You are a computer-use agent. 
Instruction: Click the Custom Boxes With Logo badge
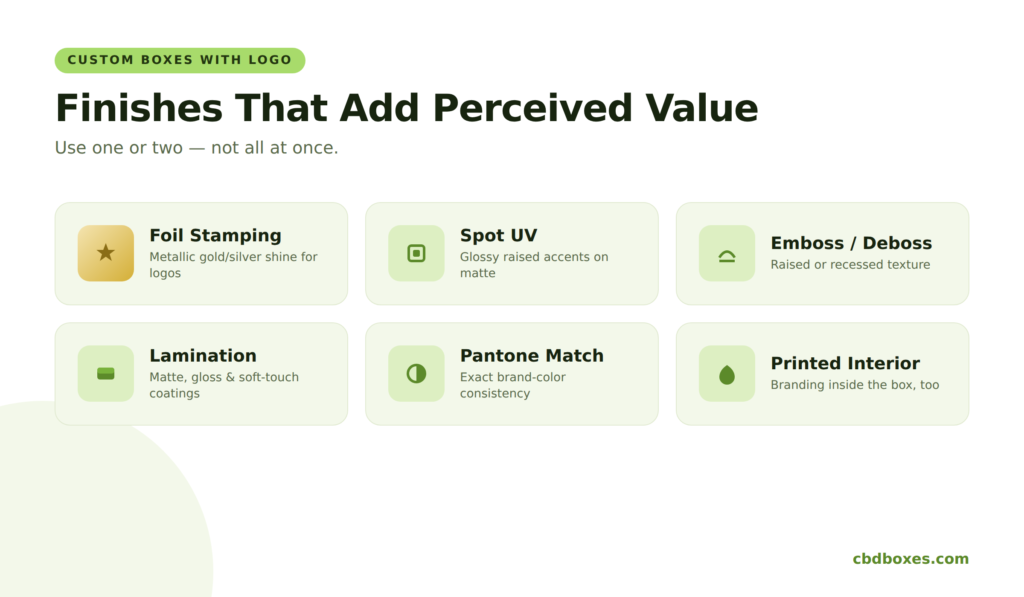(180, 60)
